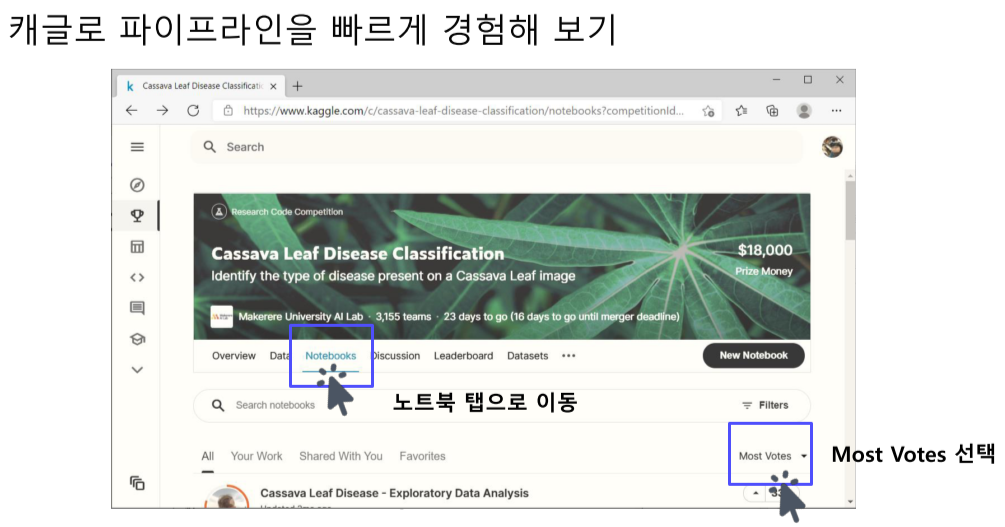Viewport: 1005px width, 527px height.
Task: Click the lock icon in address bar
Action: 228,111
